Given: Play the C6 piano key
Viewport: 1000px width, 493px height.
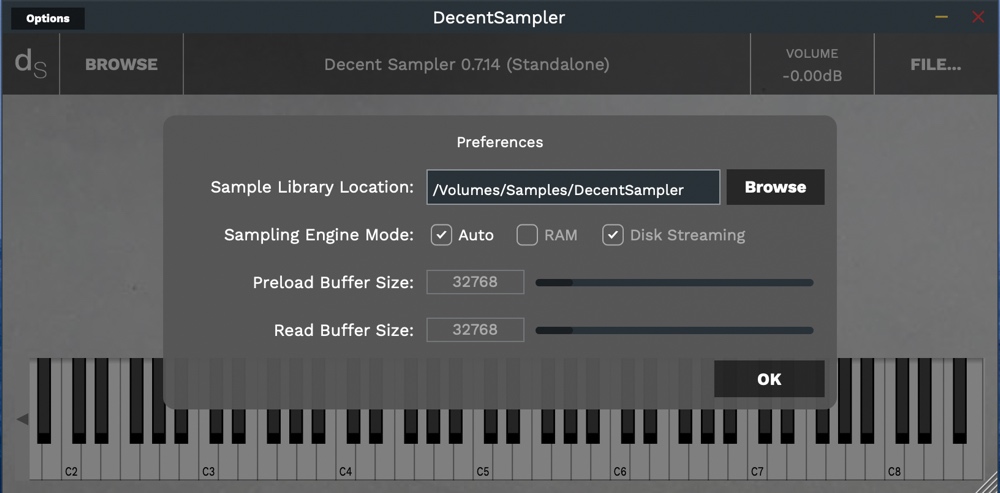Looking at the screenshot, I should 619,462.
